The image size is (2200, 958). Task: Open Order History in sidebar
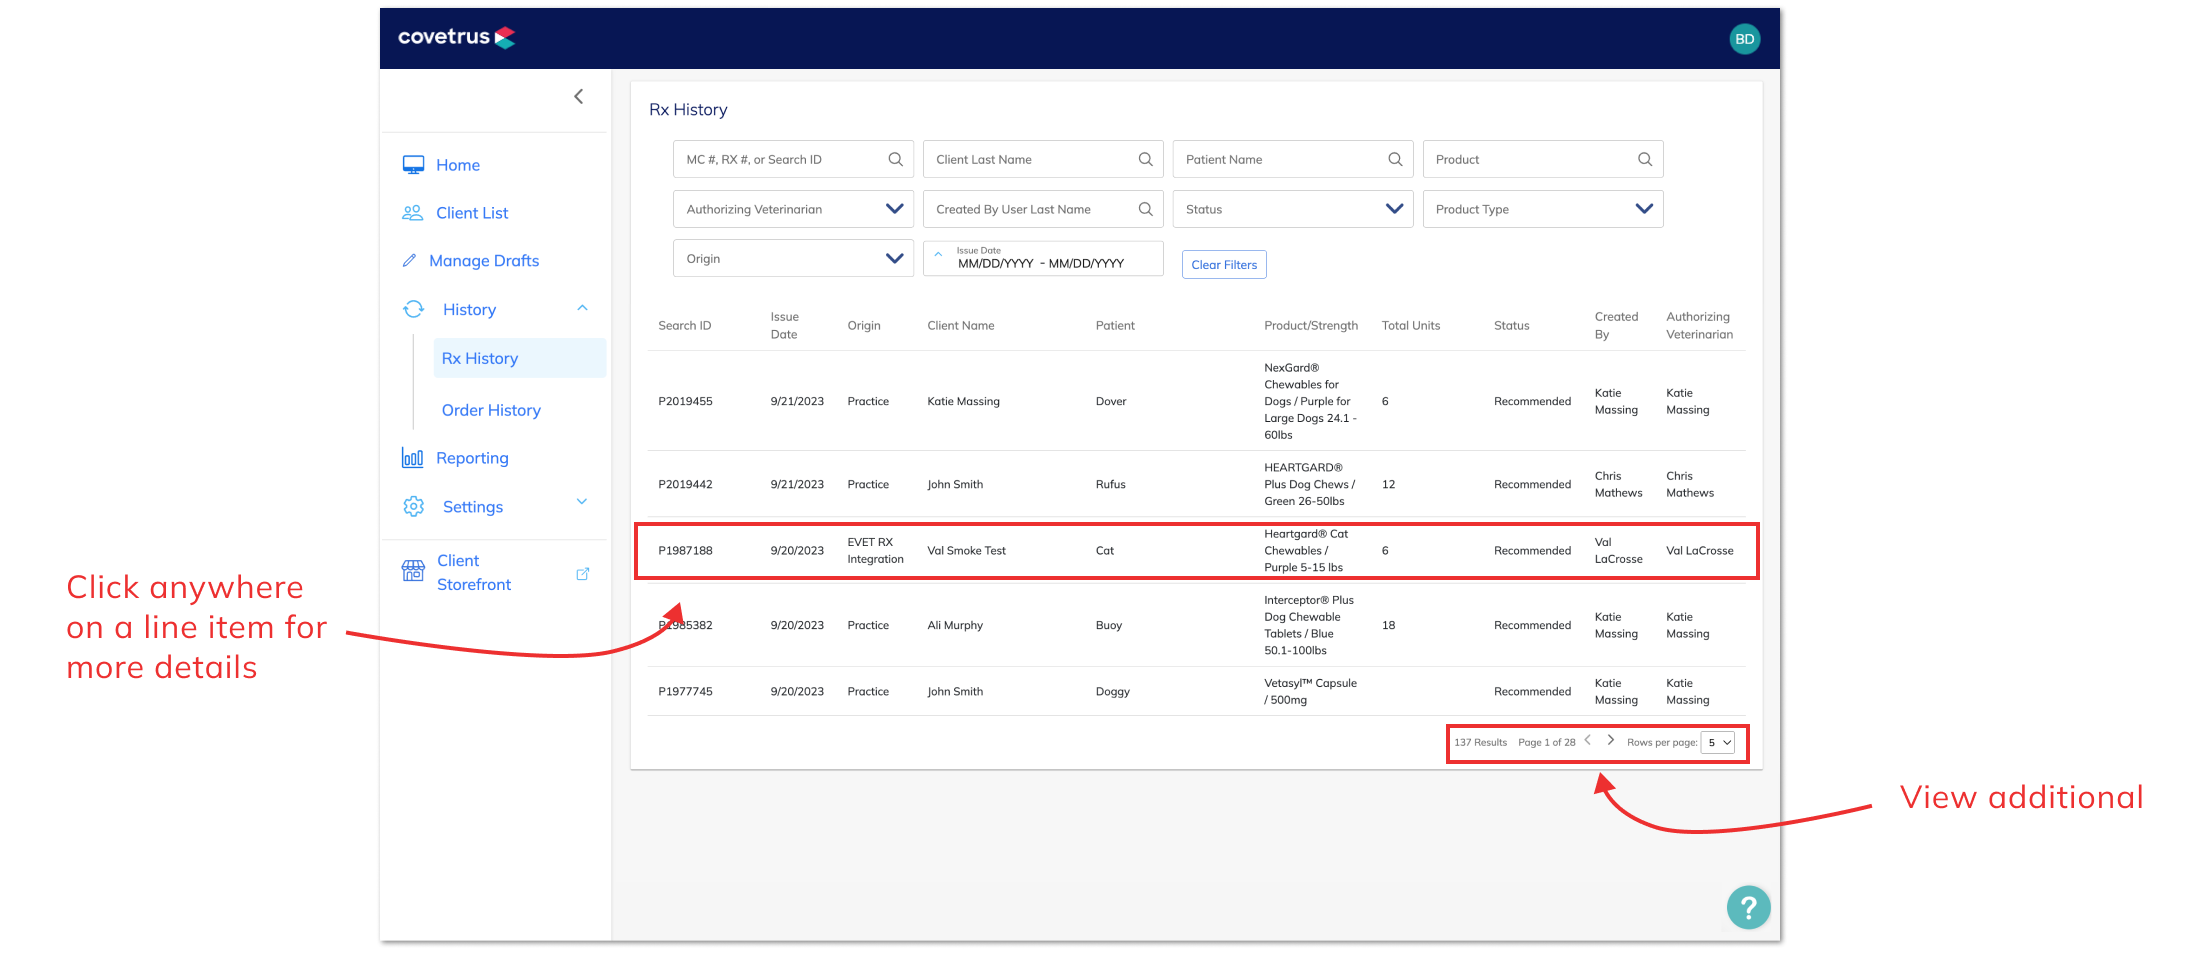(491, 410)
